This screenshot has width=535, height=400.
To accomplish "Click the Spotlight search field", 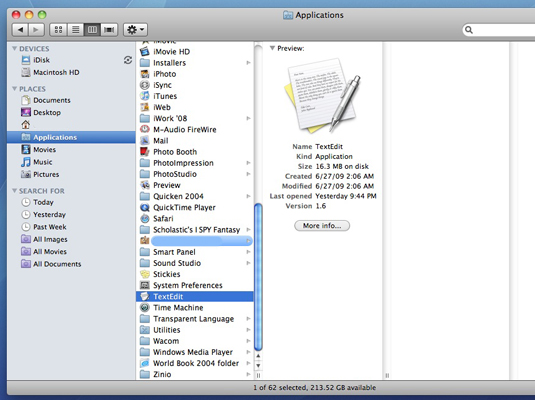I will pos(500,30).
